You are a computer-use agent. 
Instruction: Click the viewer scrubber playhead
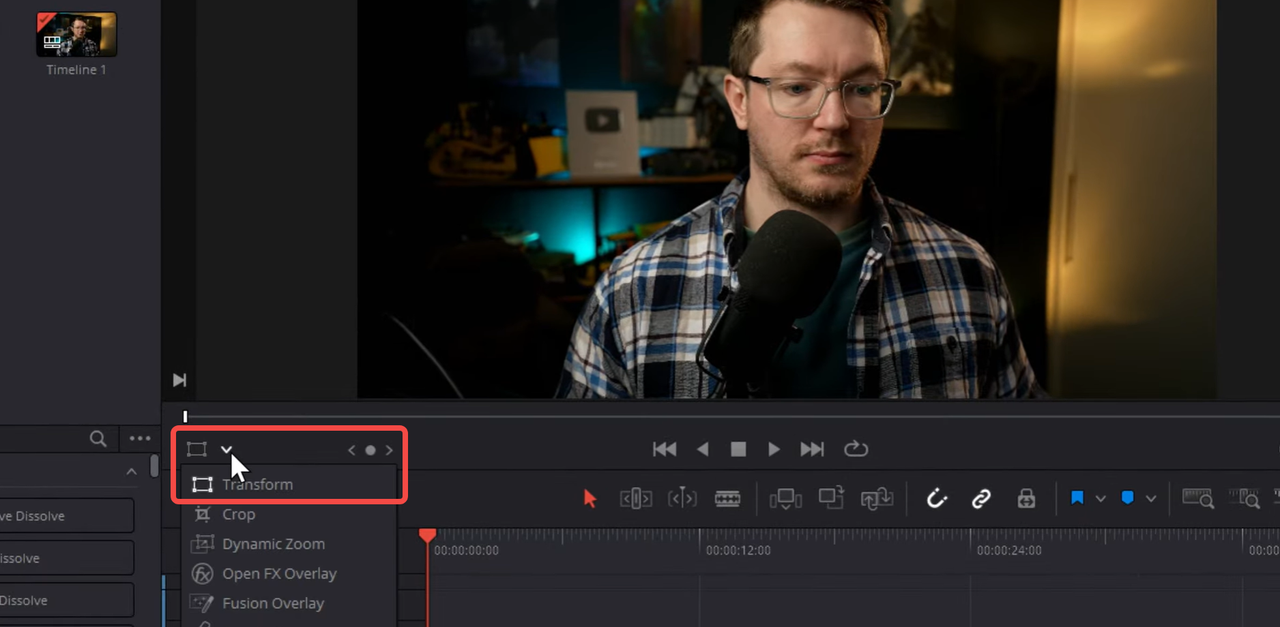[185, 416]
